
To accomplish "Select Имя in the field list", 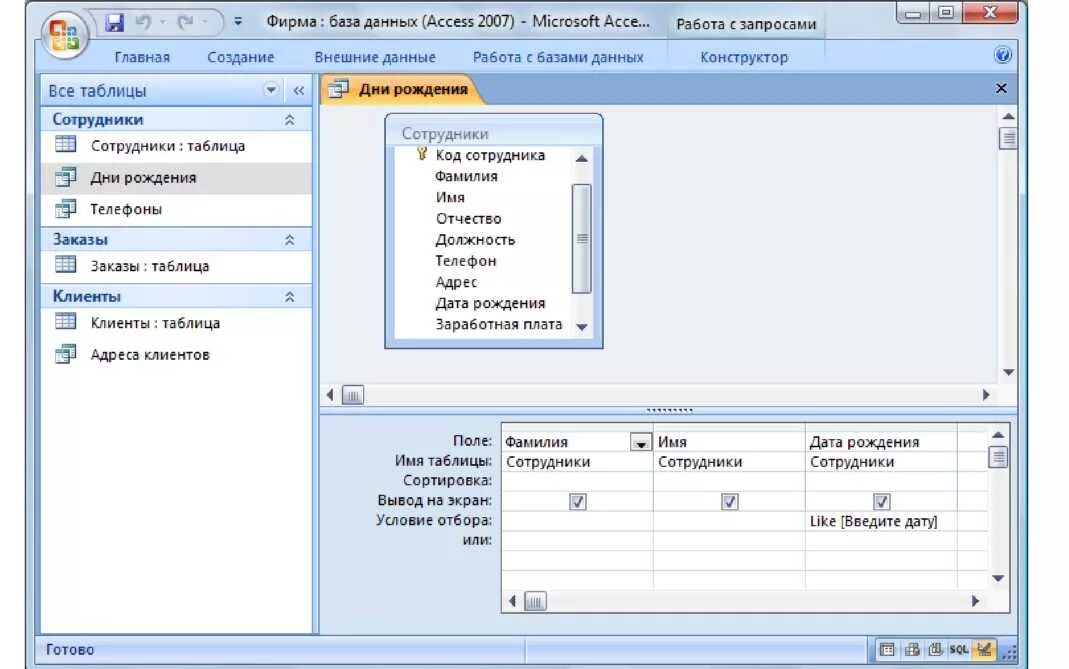I will coord(450,198).
